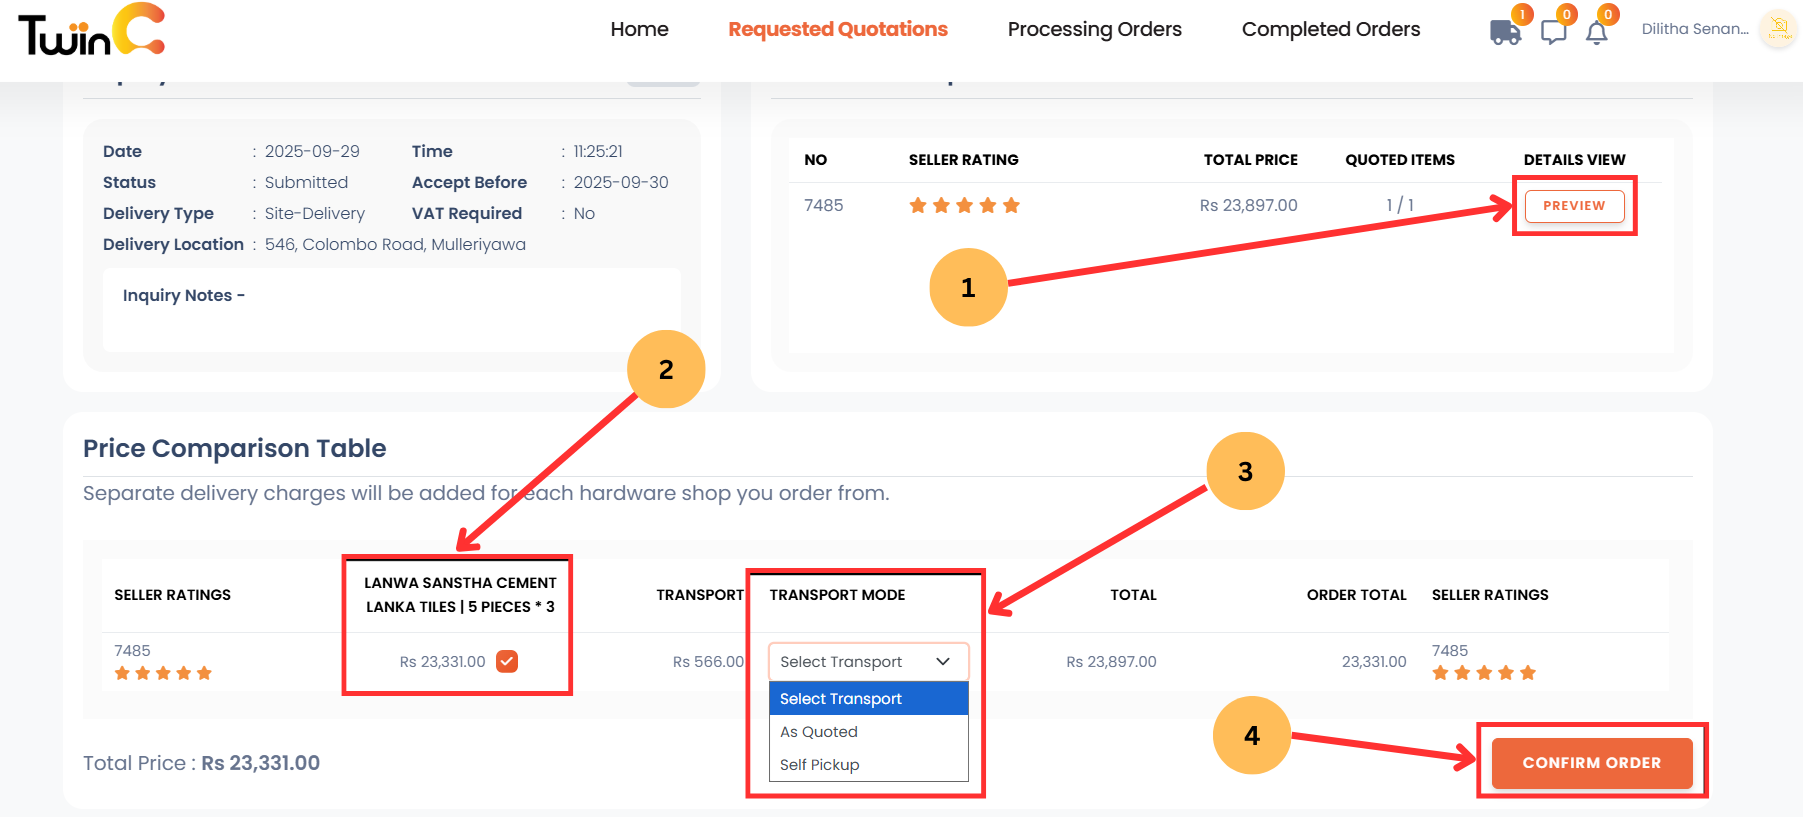
Task: Click the PREVIEW button for quotation 7485
Action: tap(1574, 206)
